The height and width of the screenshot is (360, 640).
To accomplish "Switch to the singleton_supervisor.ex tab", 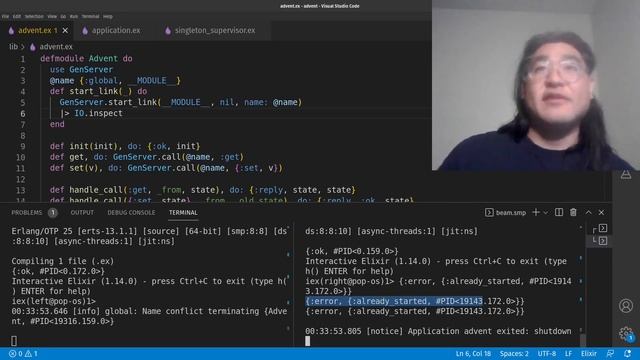I will [215, 31].
